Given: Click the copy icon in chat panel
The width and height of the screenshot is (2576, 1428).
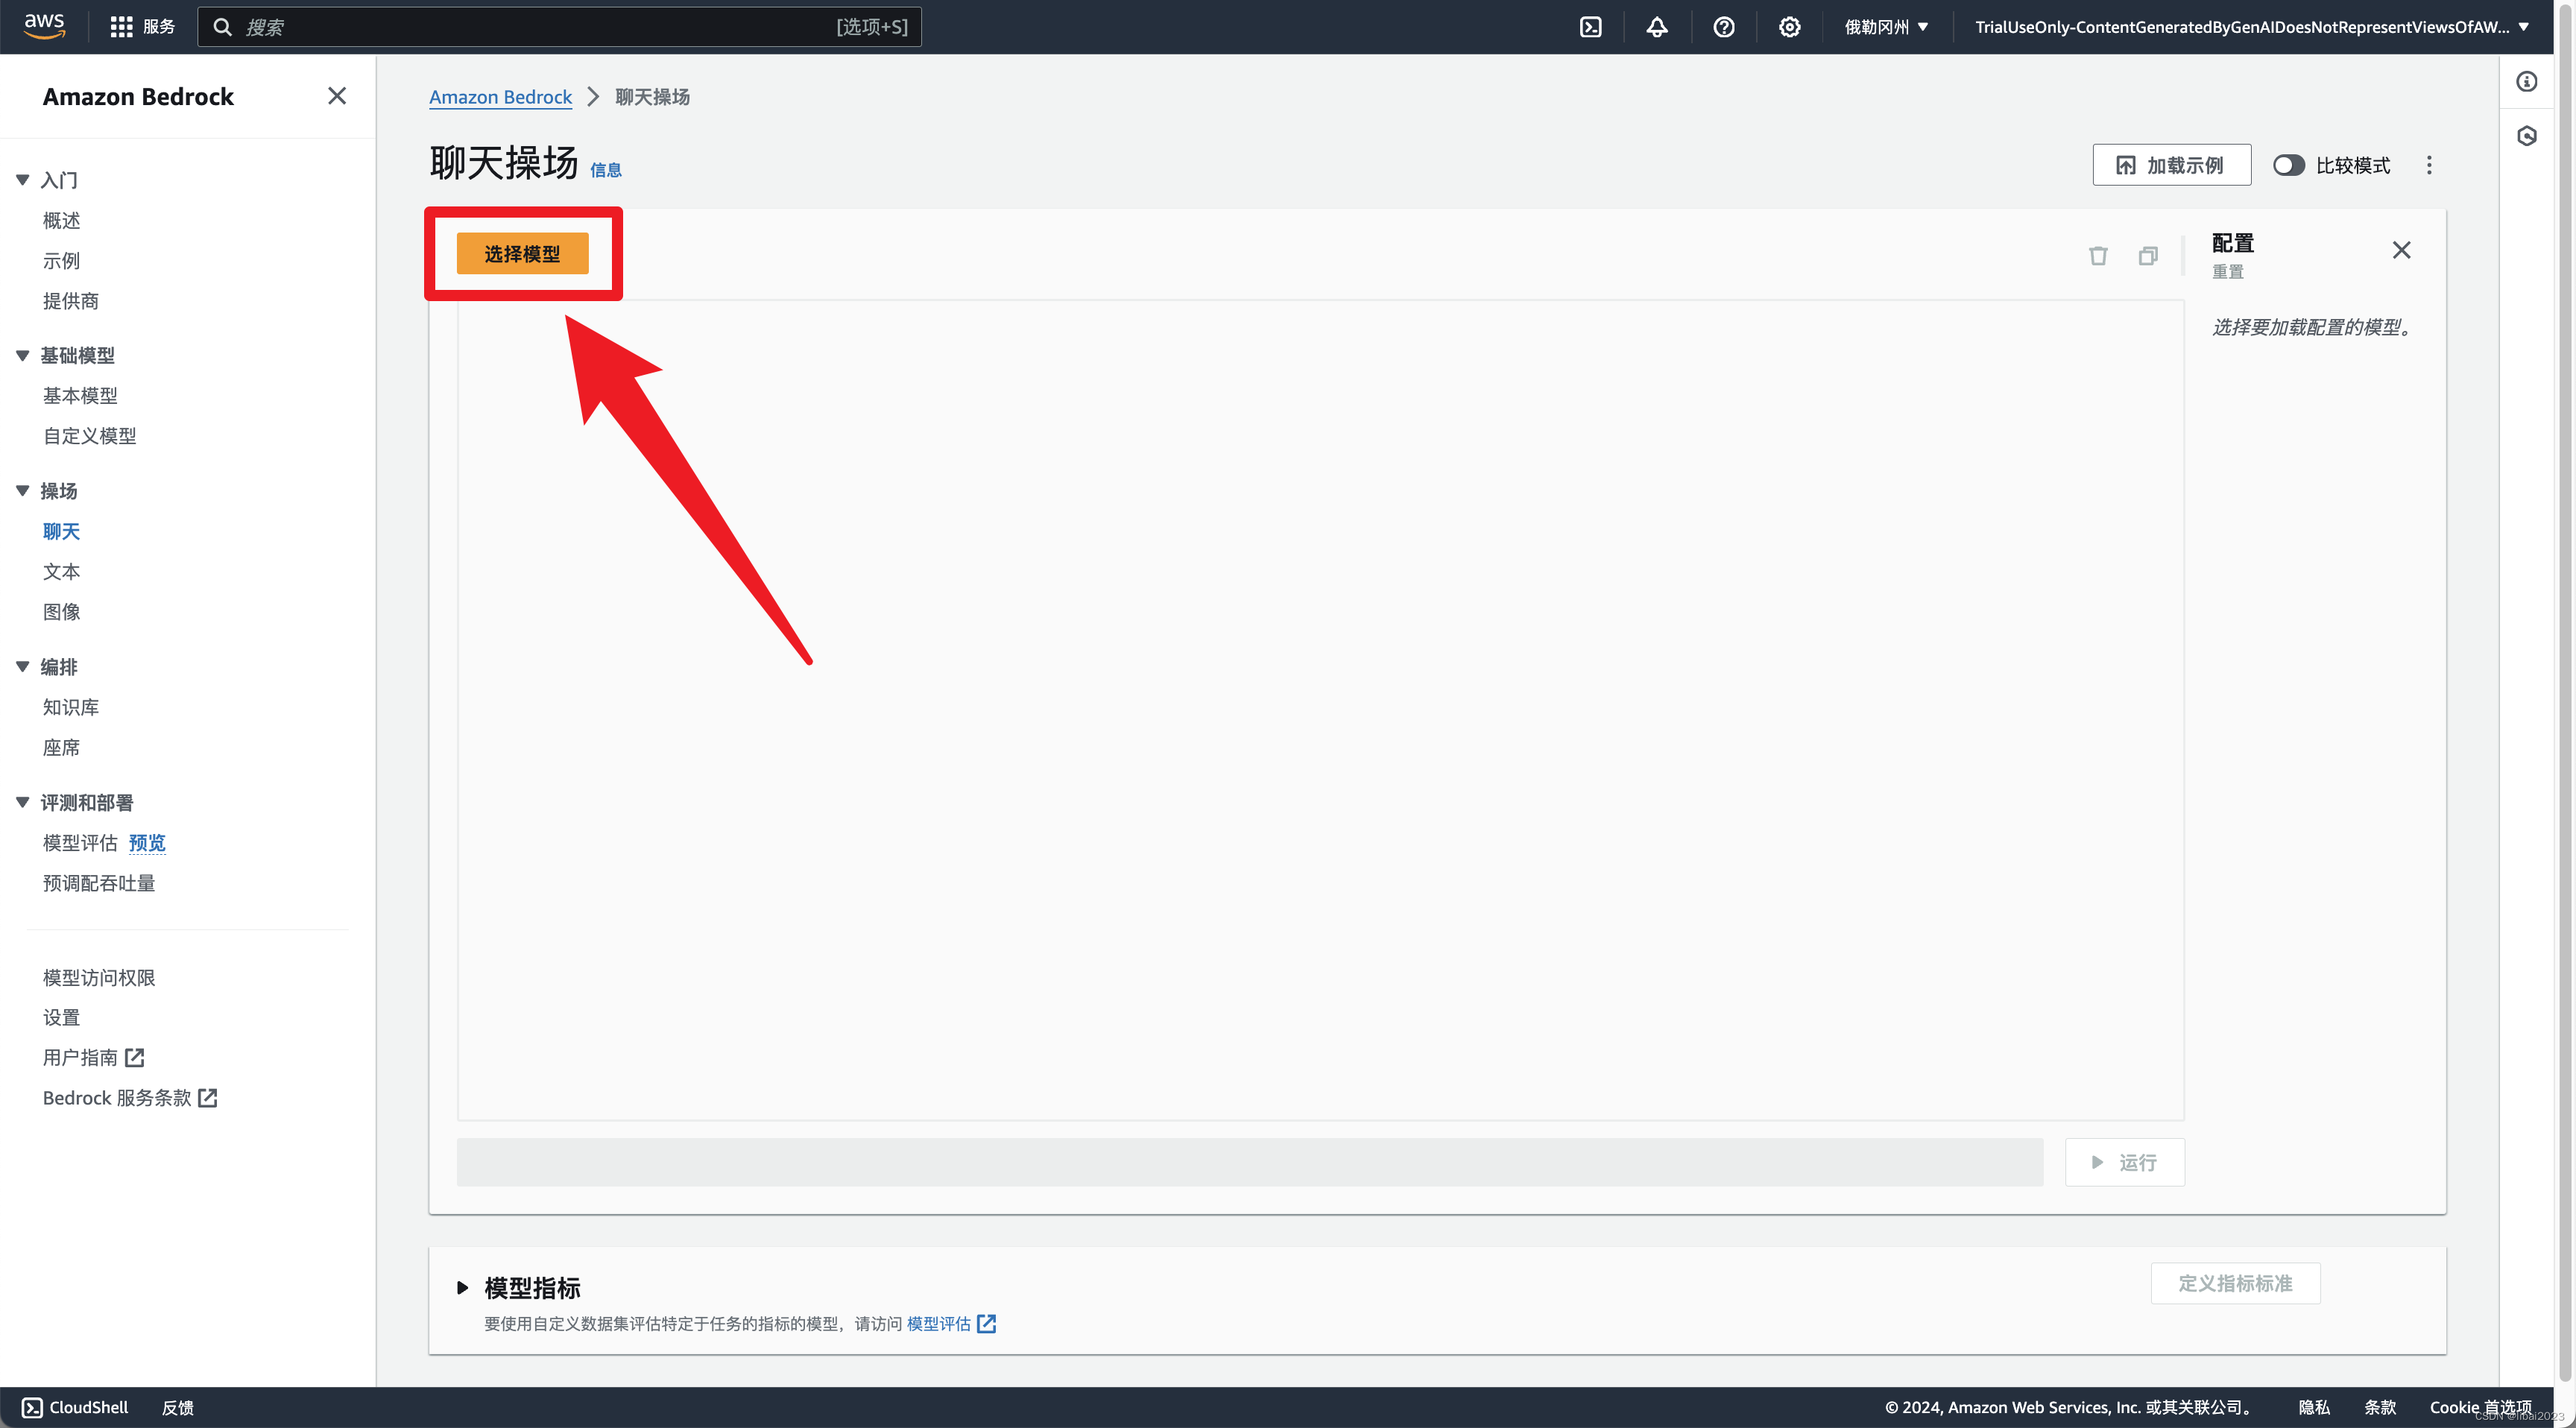Looking at the screenshot, I should click(x=2147, y=253).
